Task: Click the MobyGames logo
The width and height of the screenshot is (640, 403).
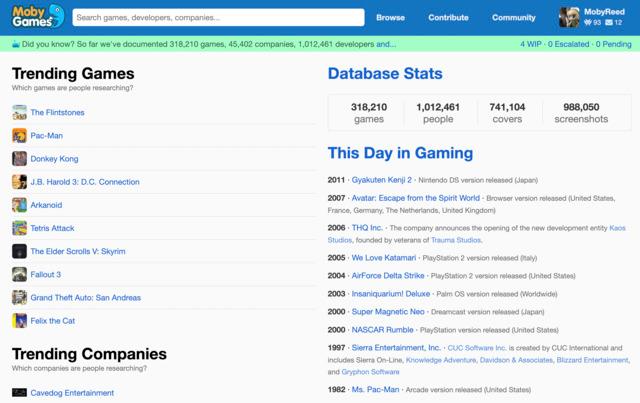Action: 35,17
